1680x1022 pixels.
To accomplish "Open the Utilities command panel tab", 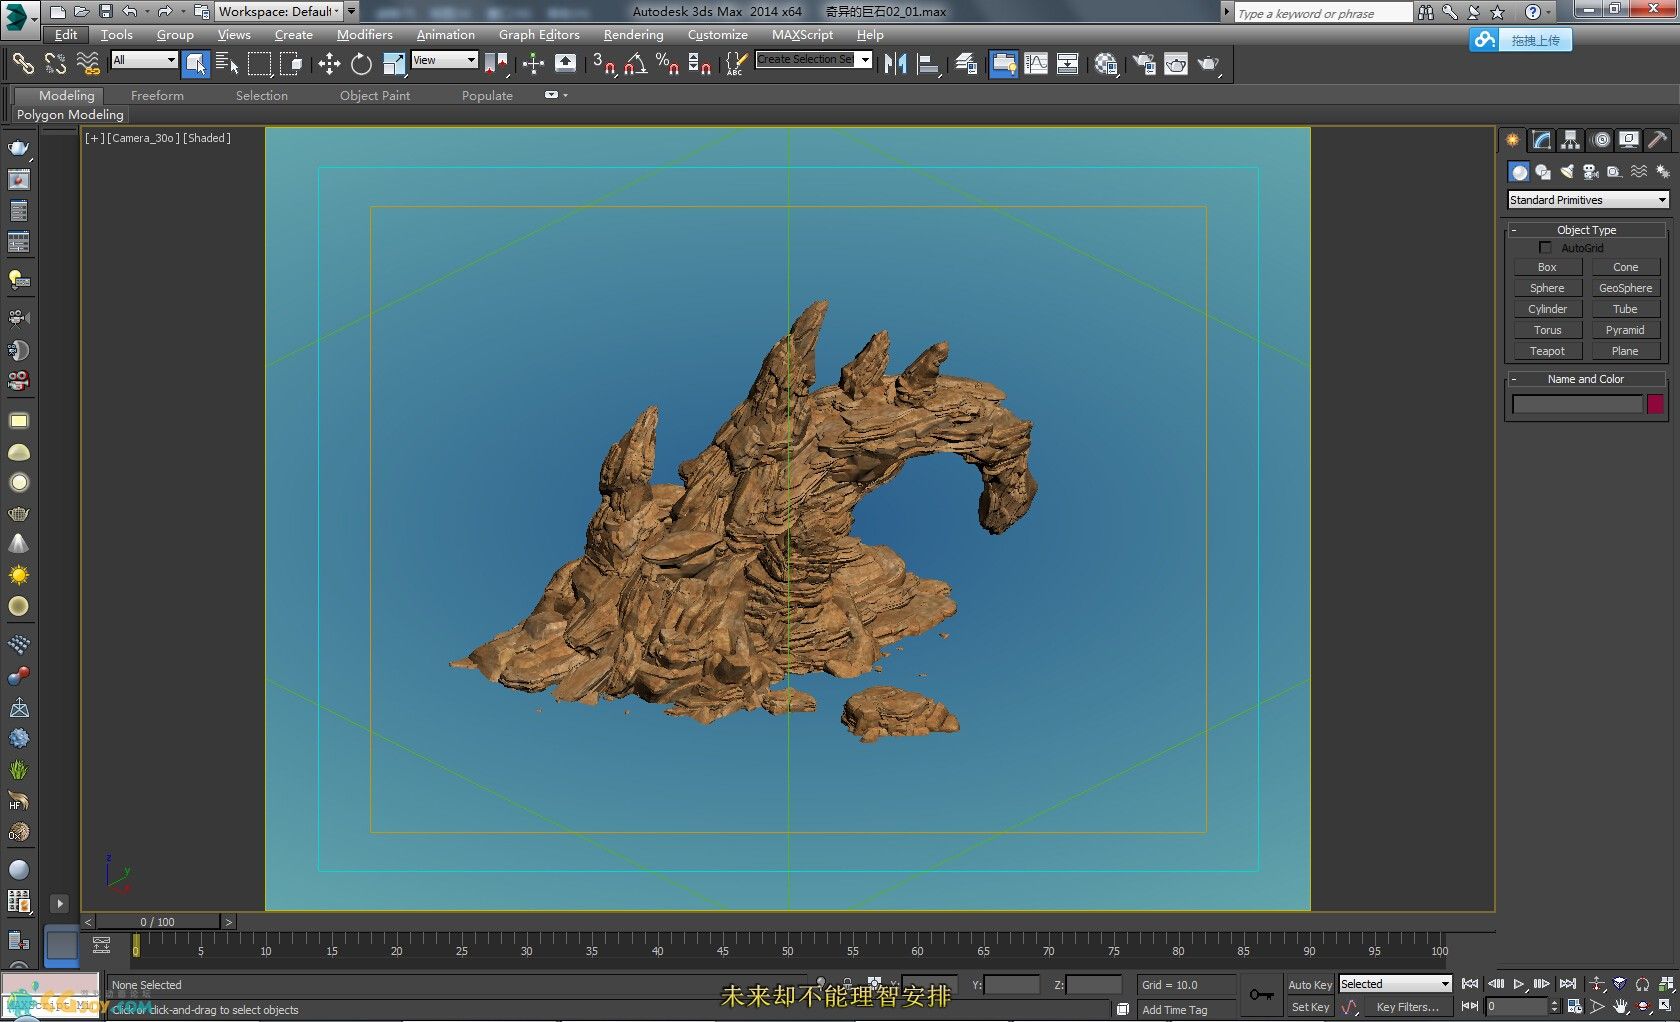I will pos(1658,140).
